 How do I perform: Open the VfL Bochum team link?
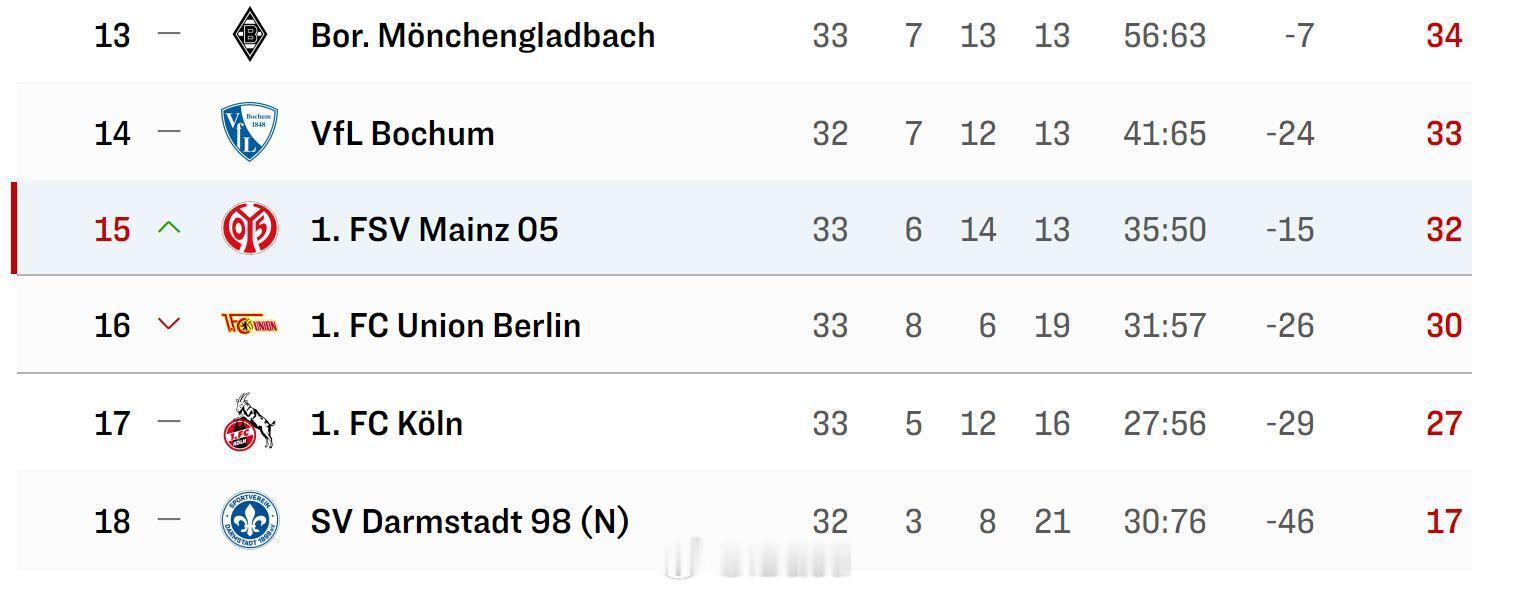click(402, 134)
